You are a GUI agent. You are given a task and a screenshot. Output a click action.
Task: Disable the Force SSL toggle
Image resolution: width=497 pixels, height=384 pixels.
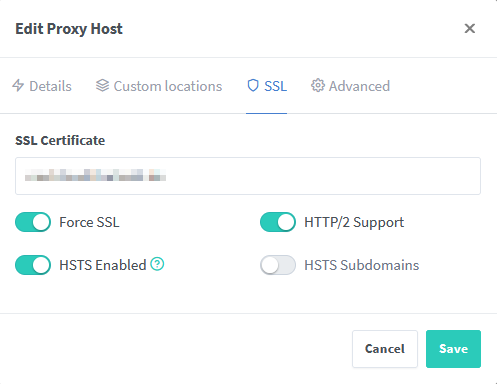click(33, 222)
